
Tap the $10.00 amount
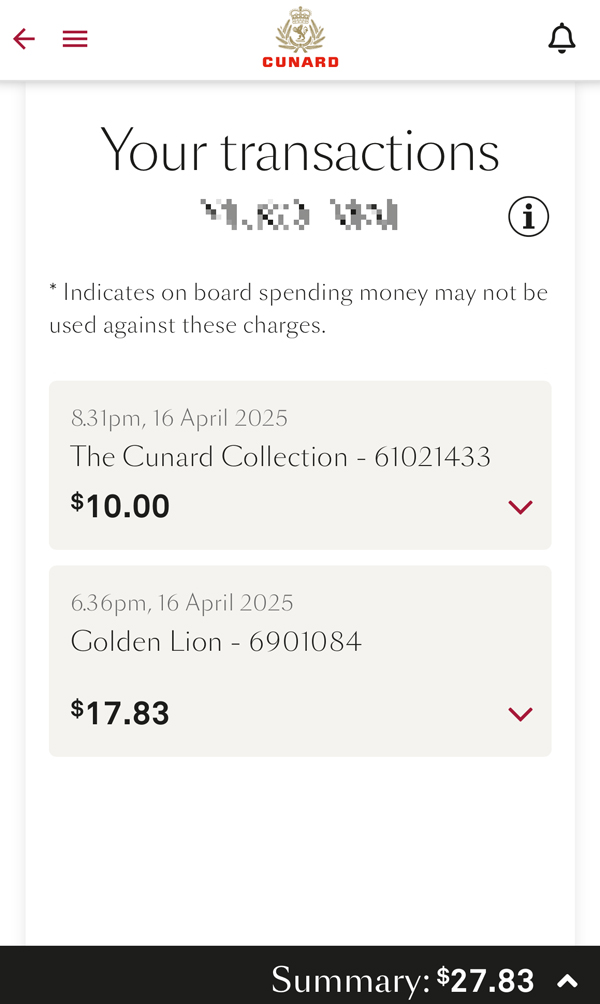click(120, 506)
